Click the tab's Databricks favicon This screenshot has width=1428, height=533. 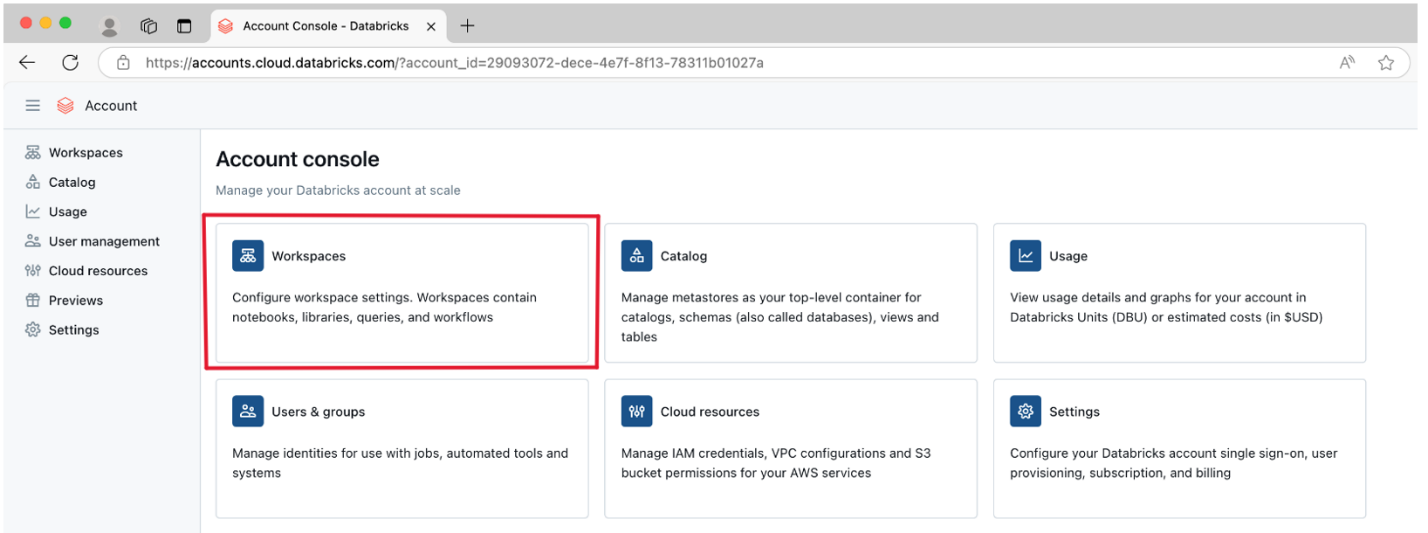226,26
